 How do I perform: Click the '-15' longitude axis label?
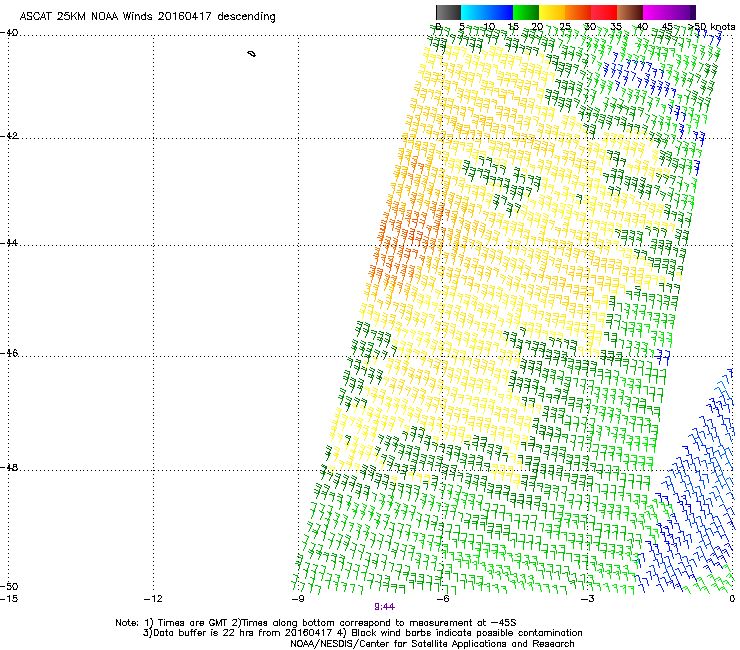[8, 599]
